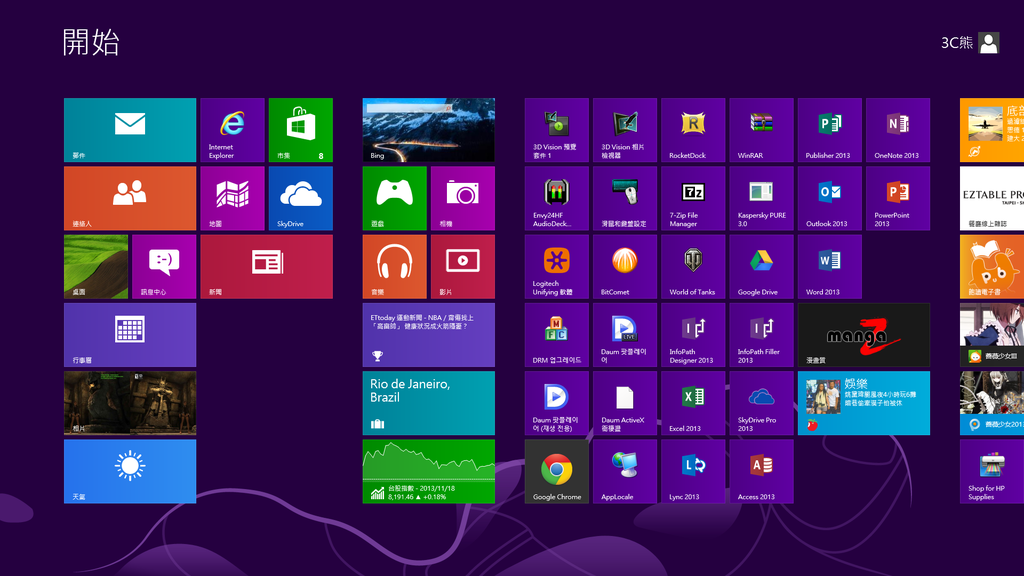Launch BitComet

625,266
